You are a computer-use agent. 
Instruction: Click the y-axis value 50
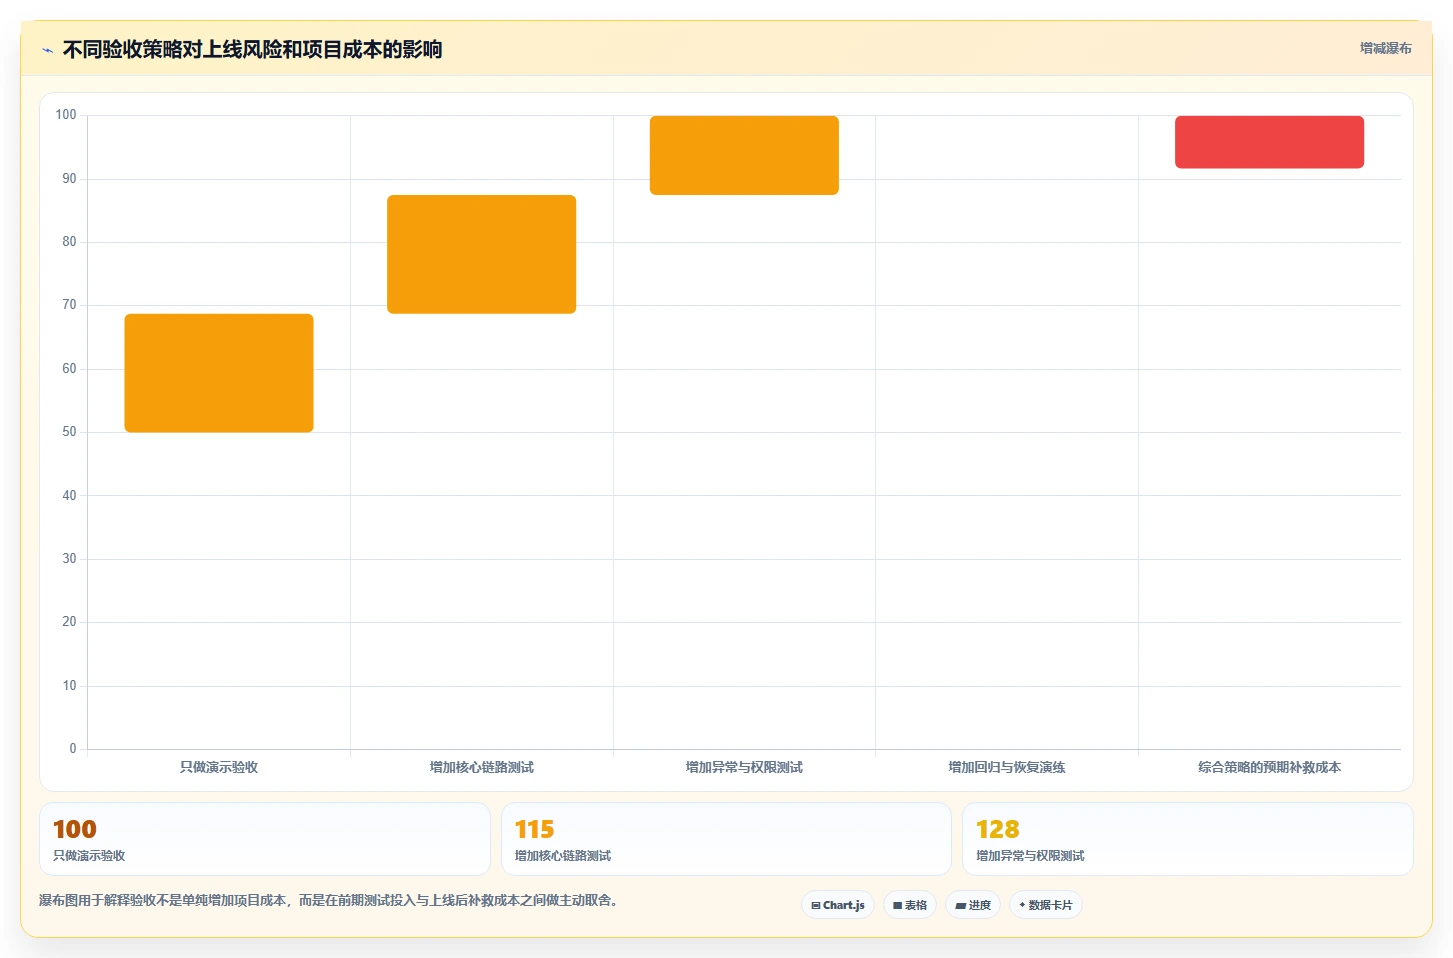[69, 432]
